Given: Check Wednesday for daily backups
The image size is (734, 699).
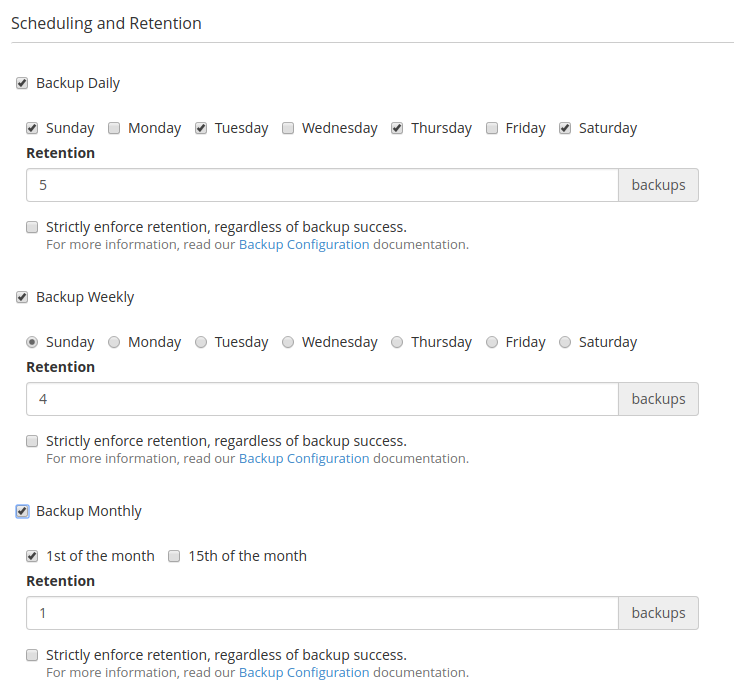Looking at the screenshot, I should (x=288, y=128).
